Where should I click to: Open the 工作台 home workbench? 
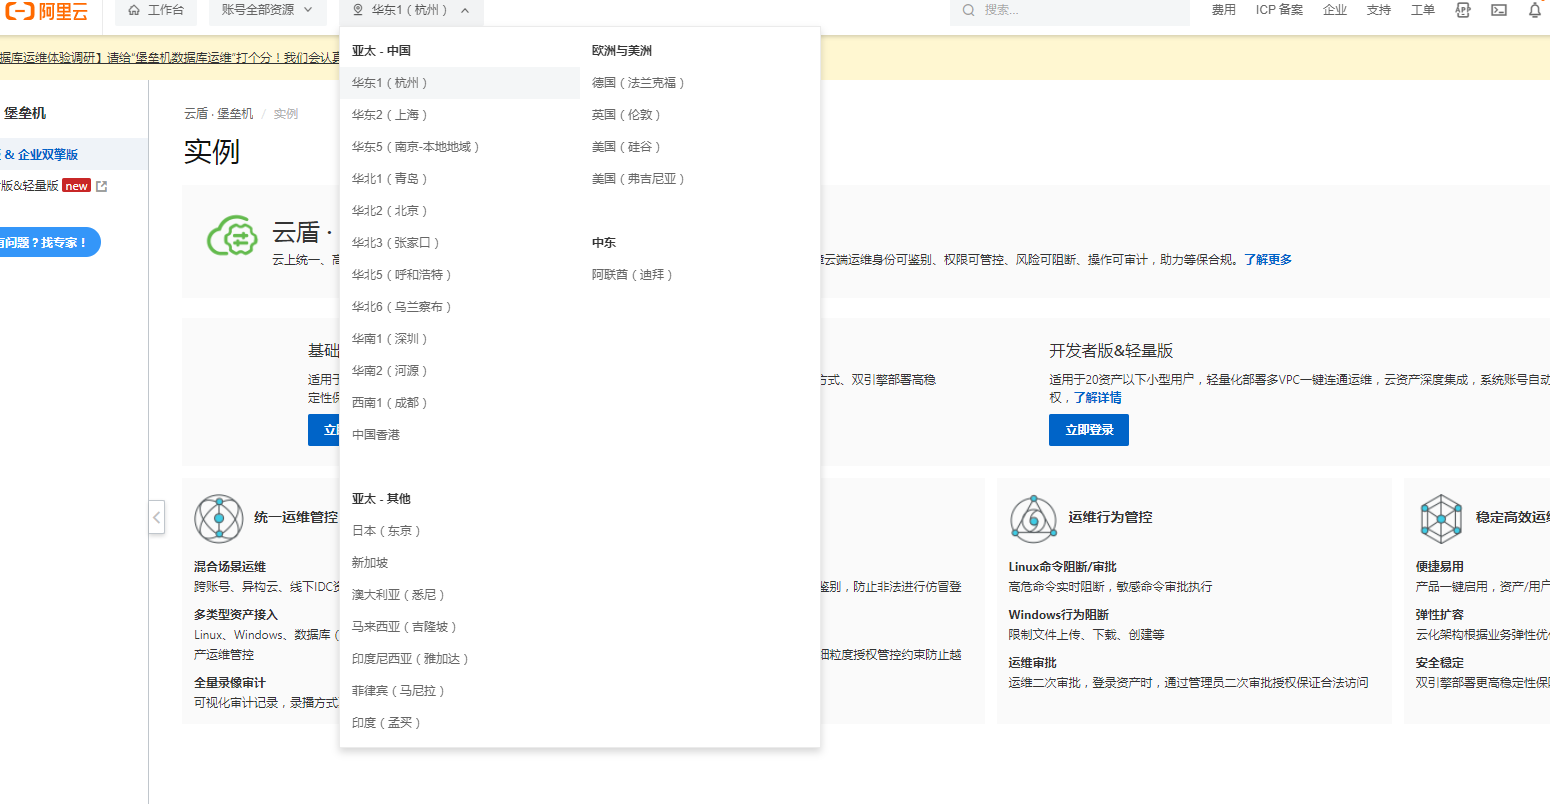pyautogui.click(x=156, y=10)
